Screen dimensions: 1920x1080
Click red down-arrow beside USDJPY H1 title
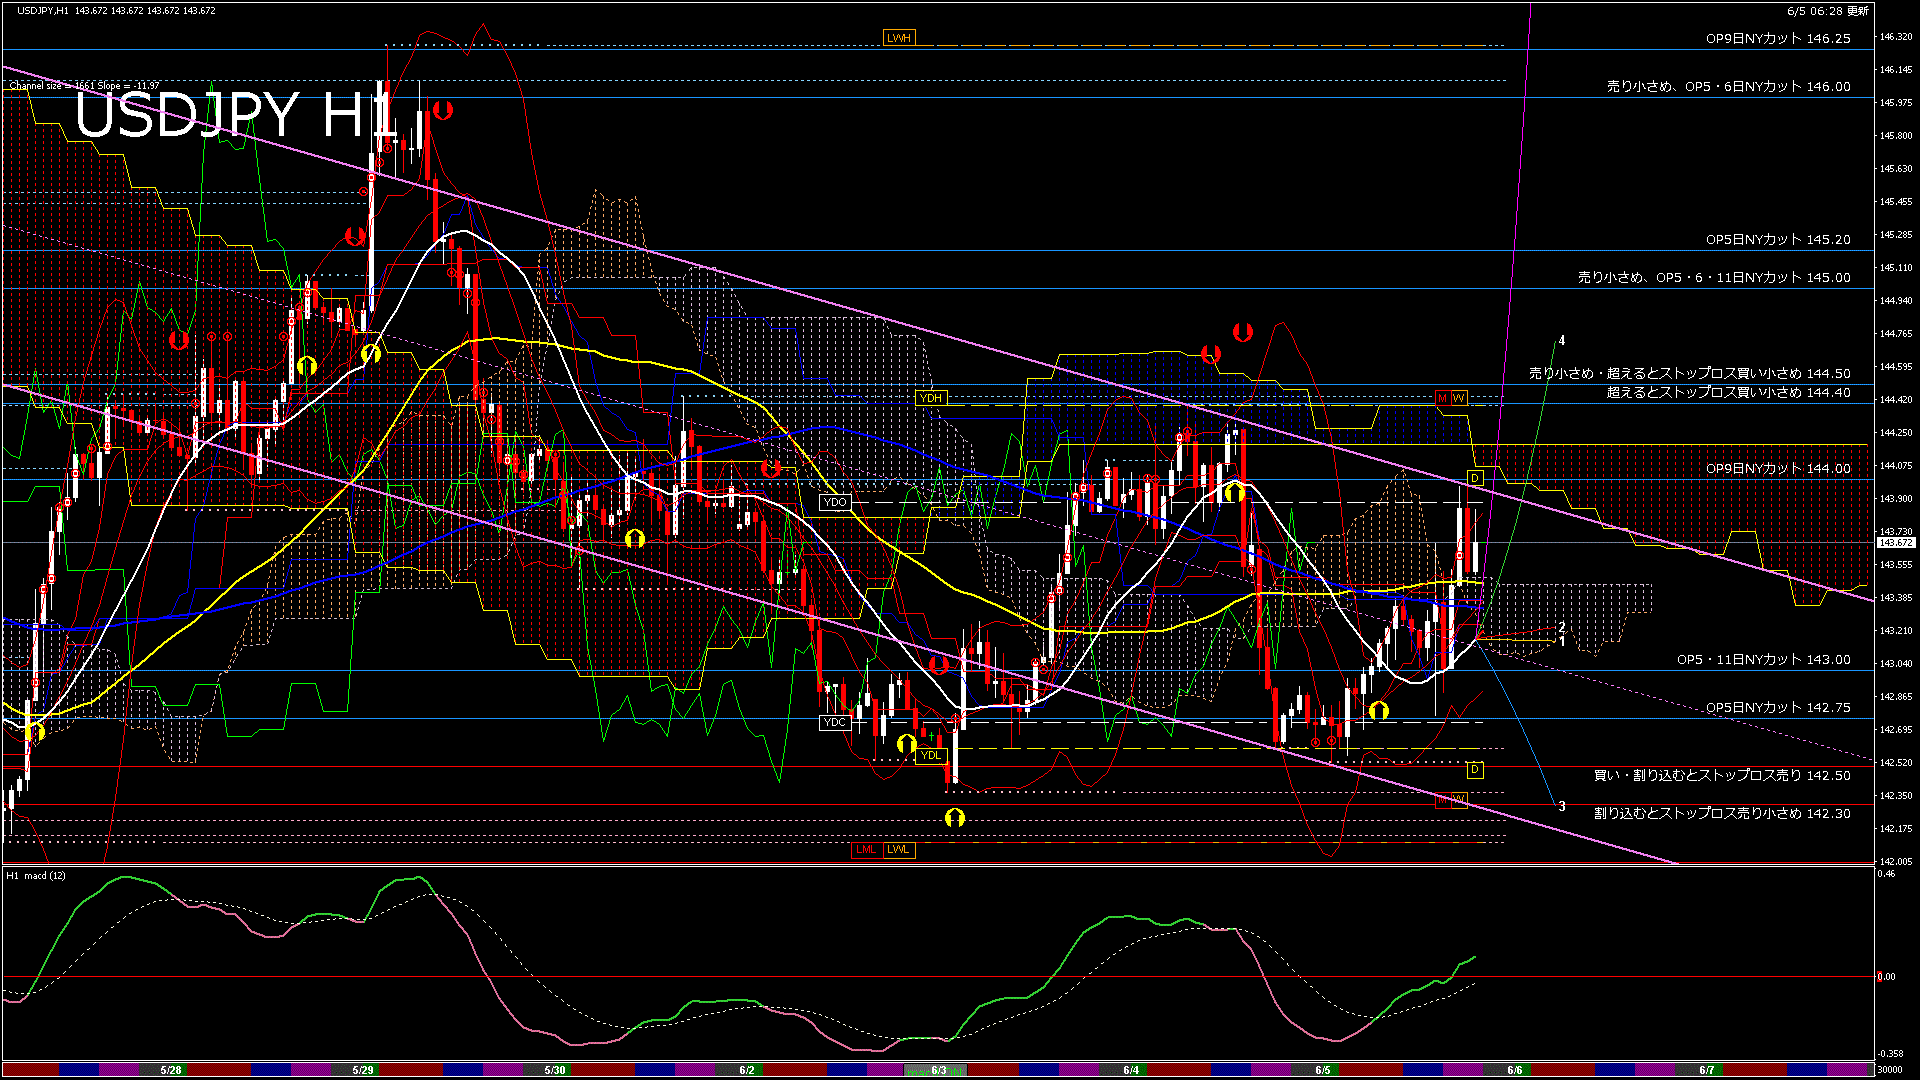coord(443,110)
